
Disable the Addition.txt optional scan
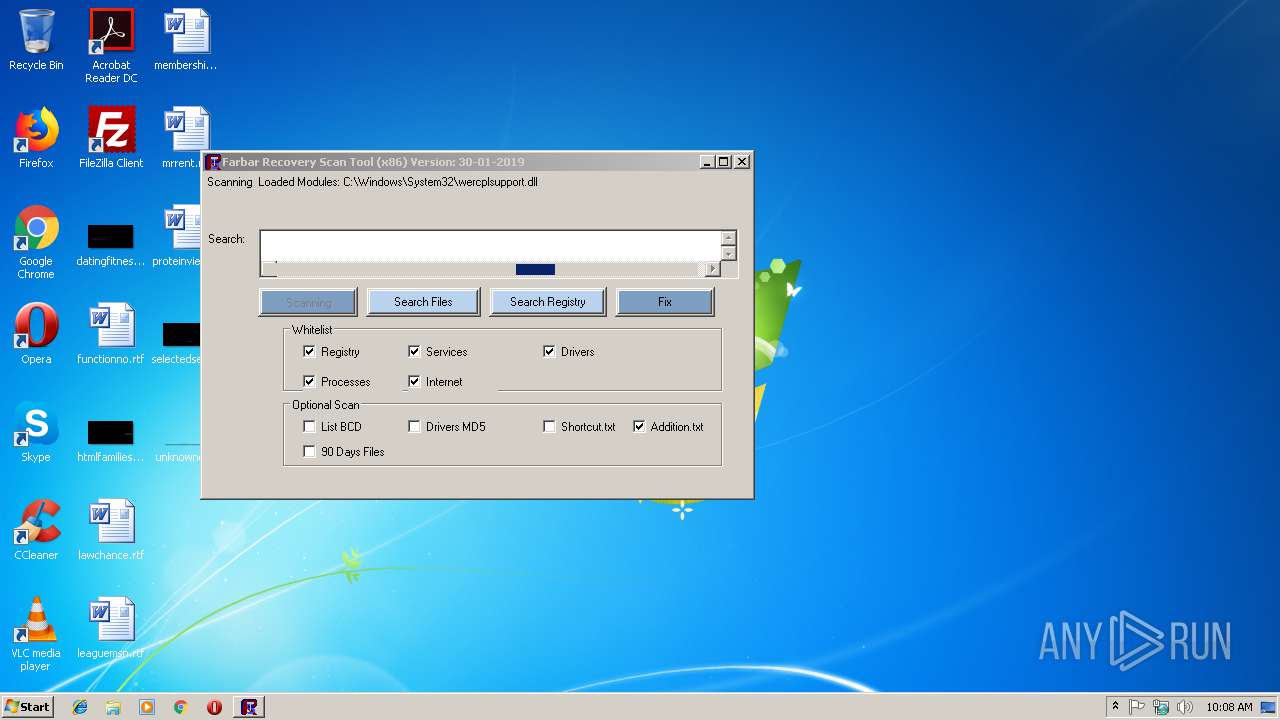coord(639,427)
